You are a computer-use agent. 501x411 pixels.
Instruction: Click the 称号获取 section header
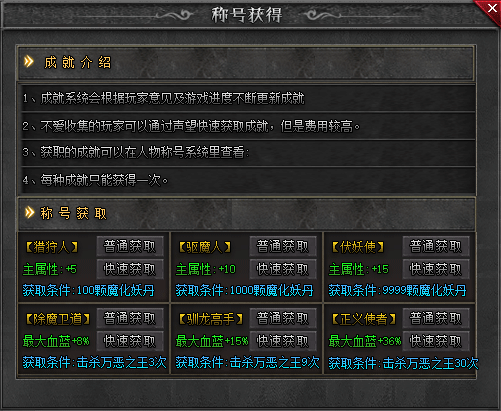click(x=246, y=214)
